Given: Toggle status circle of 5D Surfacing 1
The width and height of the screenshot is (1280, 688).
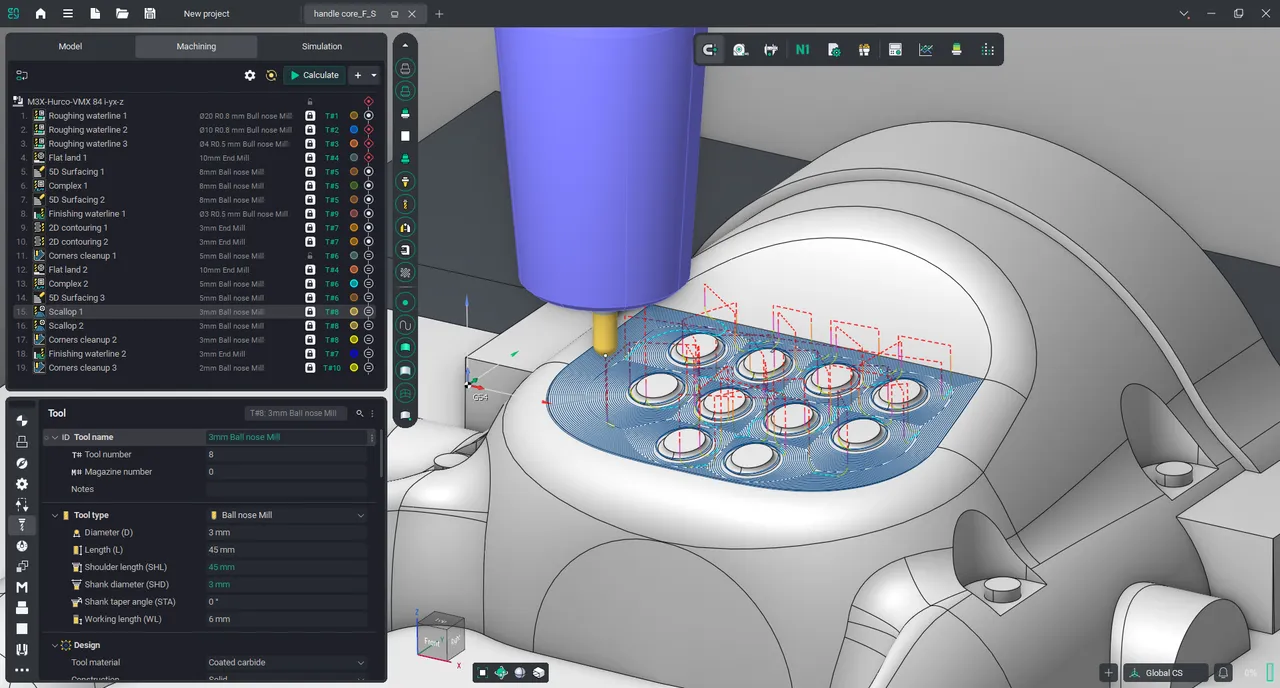Looking at the screenshot, I should click(x=368, y=172).
